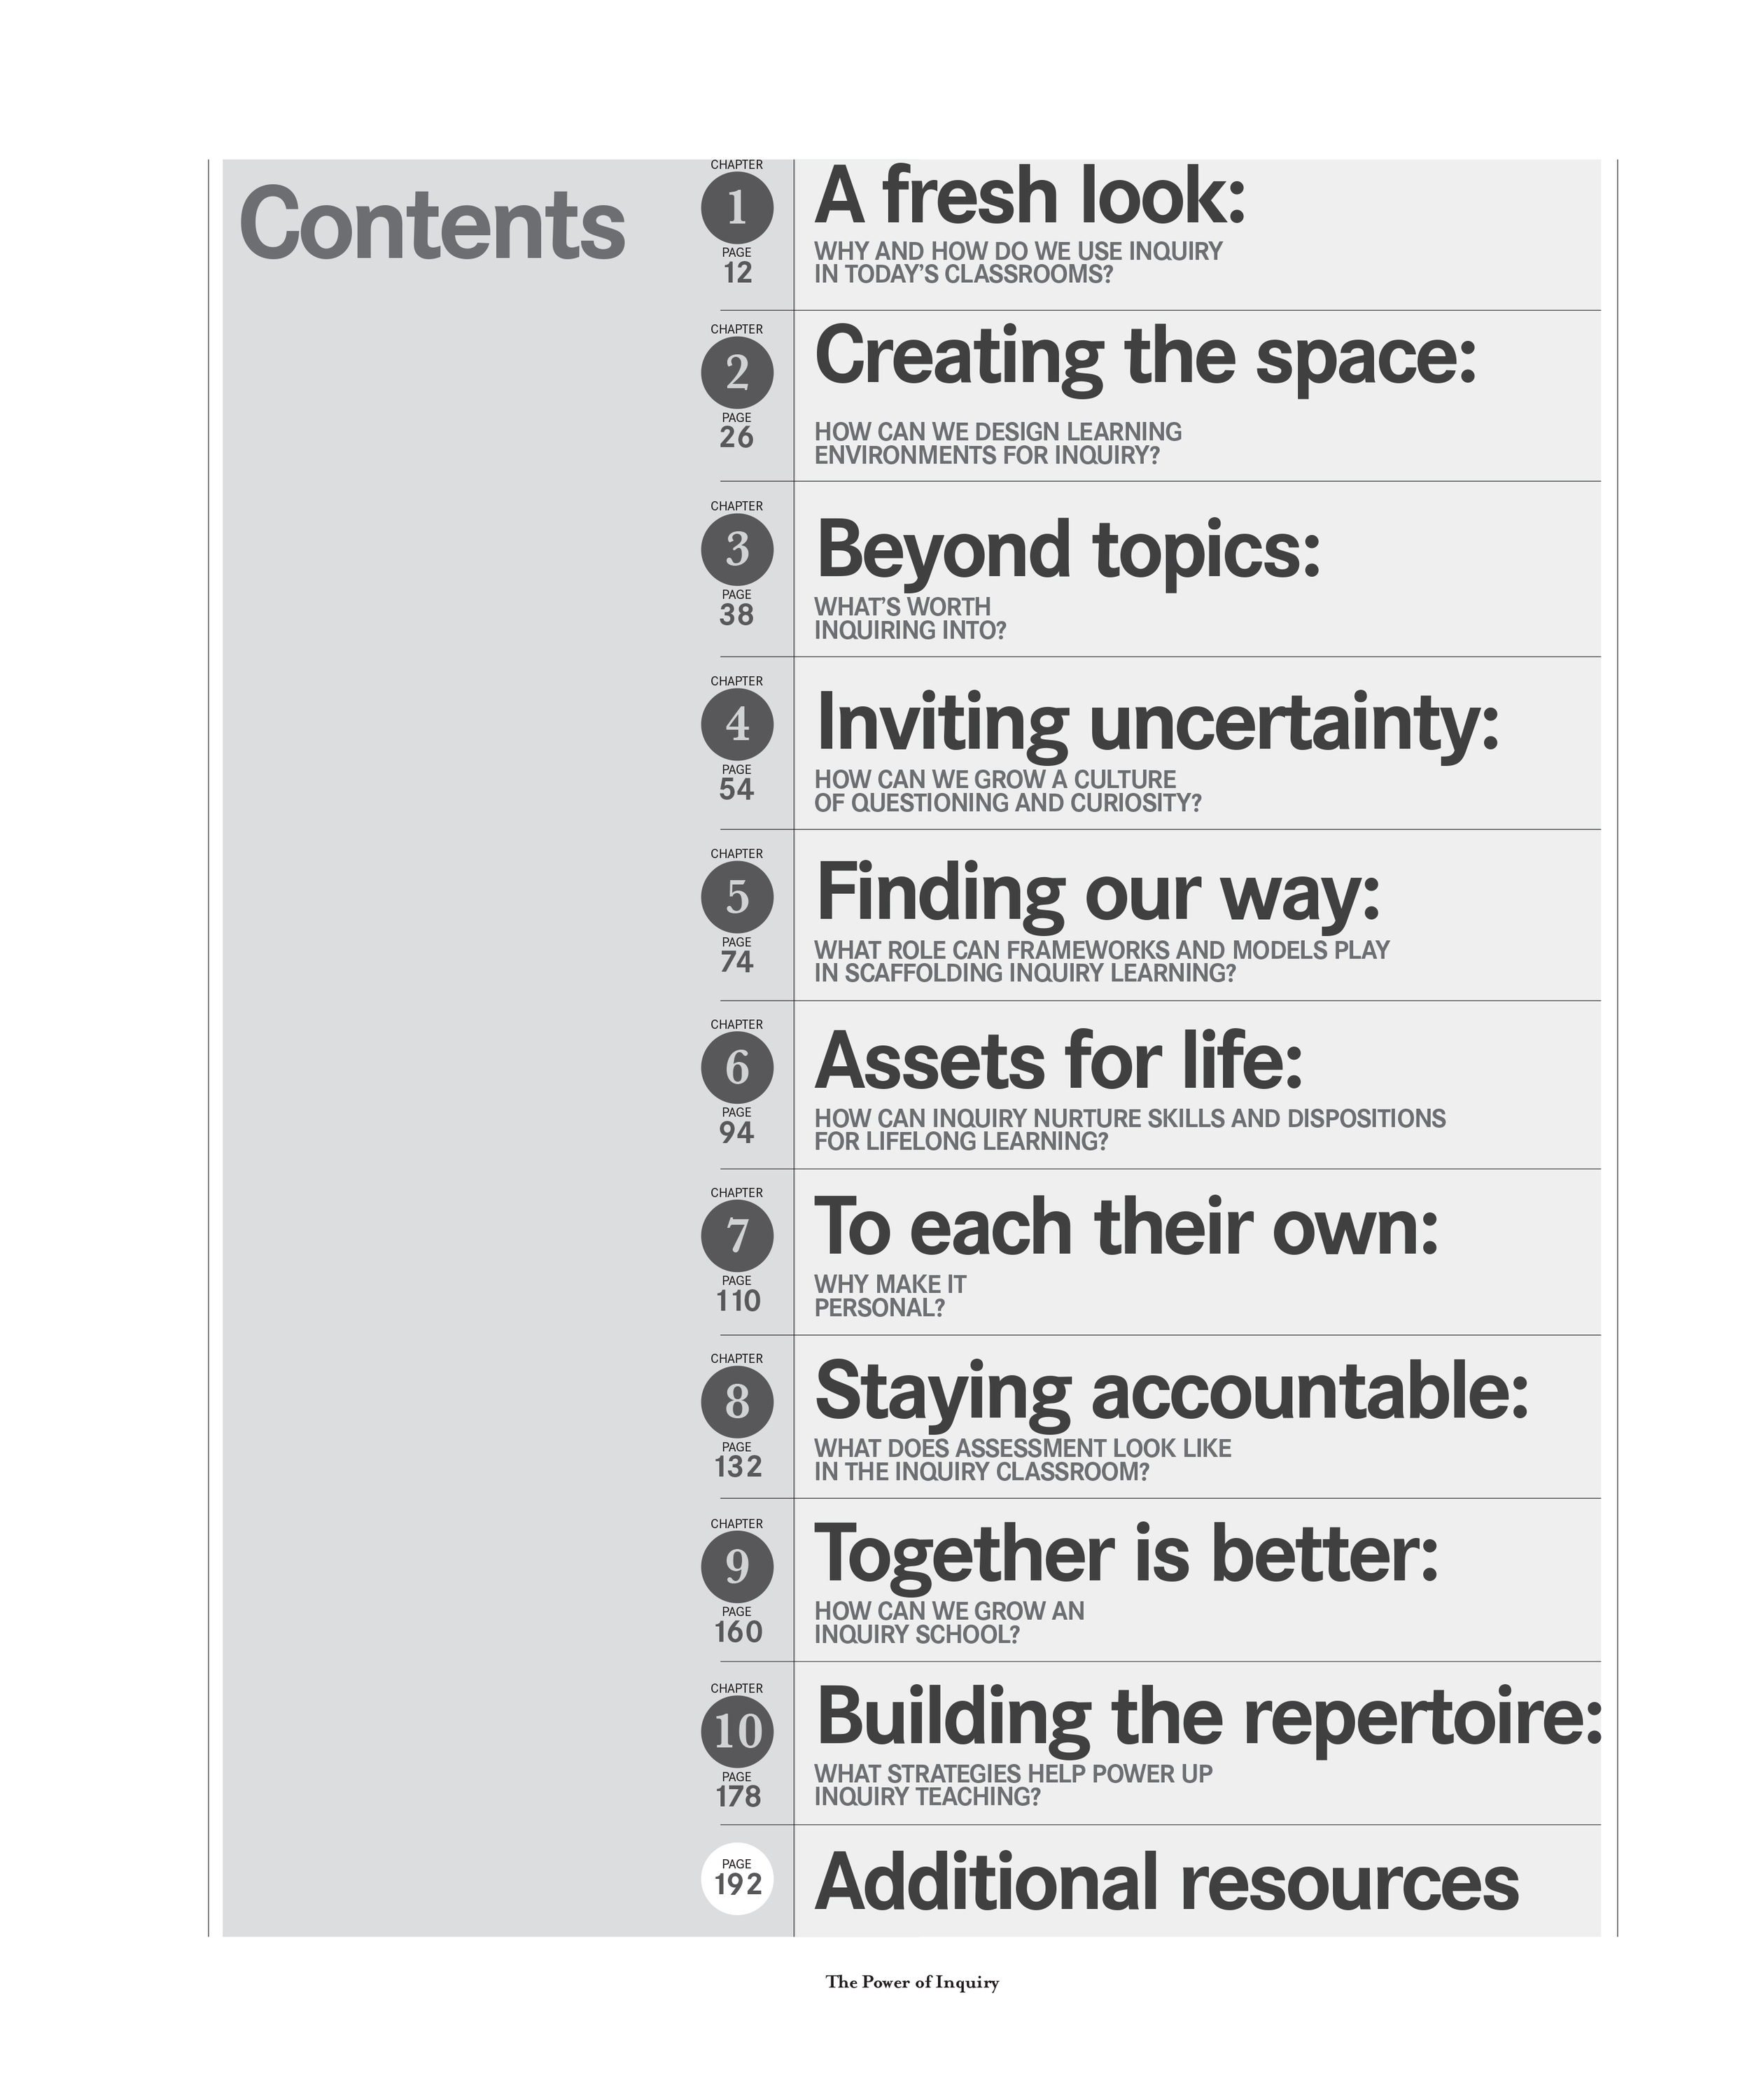Open the 'A fresh look:' chapter heading
This screenshot has width=1750, height=2100.
pos(1030,195)
